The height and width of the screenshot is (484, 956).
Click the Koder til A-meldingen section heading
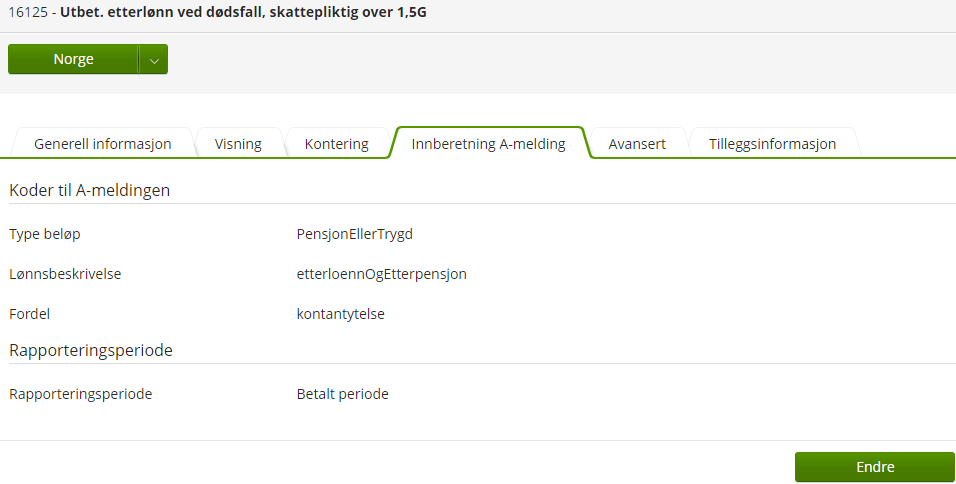[90, 190]
